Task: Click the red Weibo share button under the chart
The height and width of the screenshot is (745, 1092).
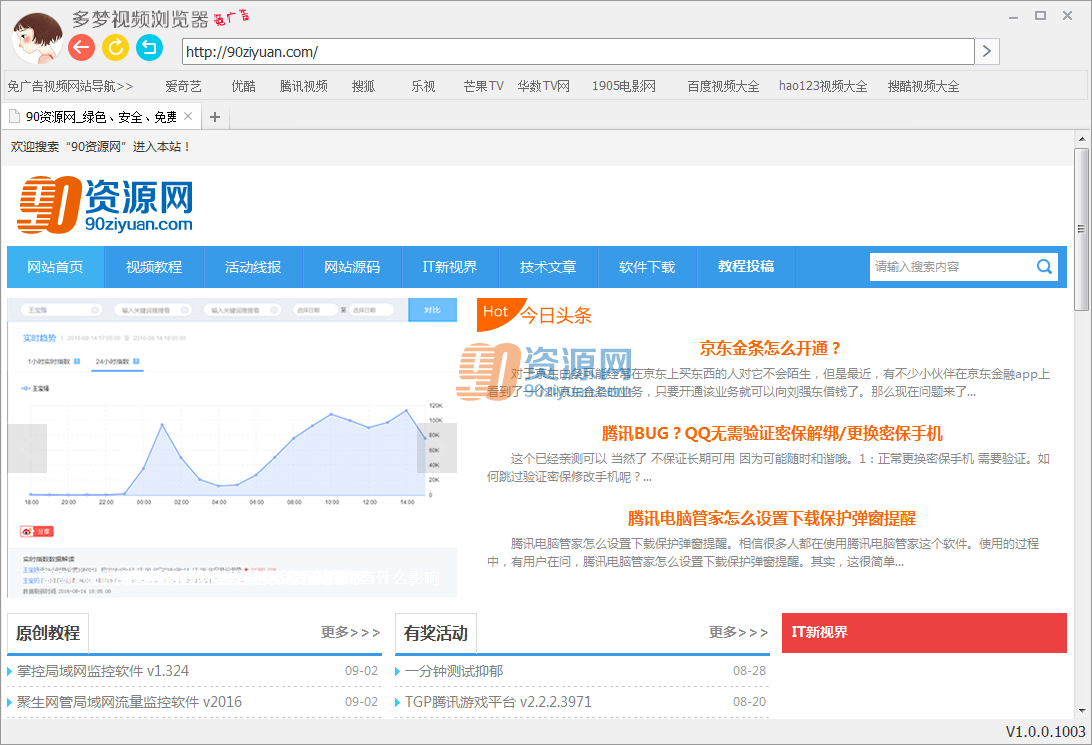Action: click(37, 531)
